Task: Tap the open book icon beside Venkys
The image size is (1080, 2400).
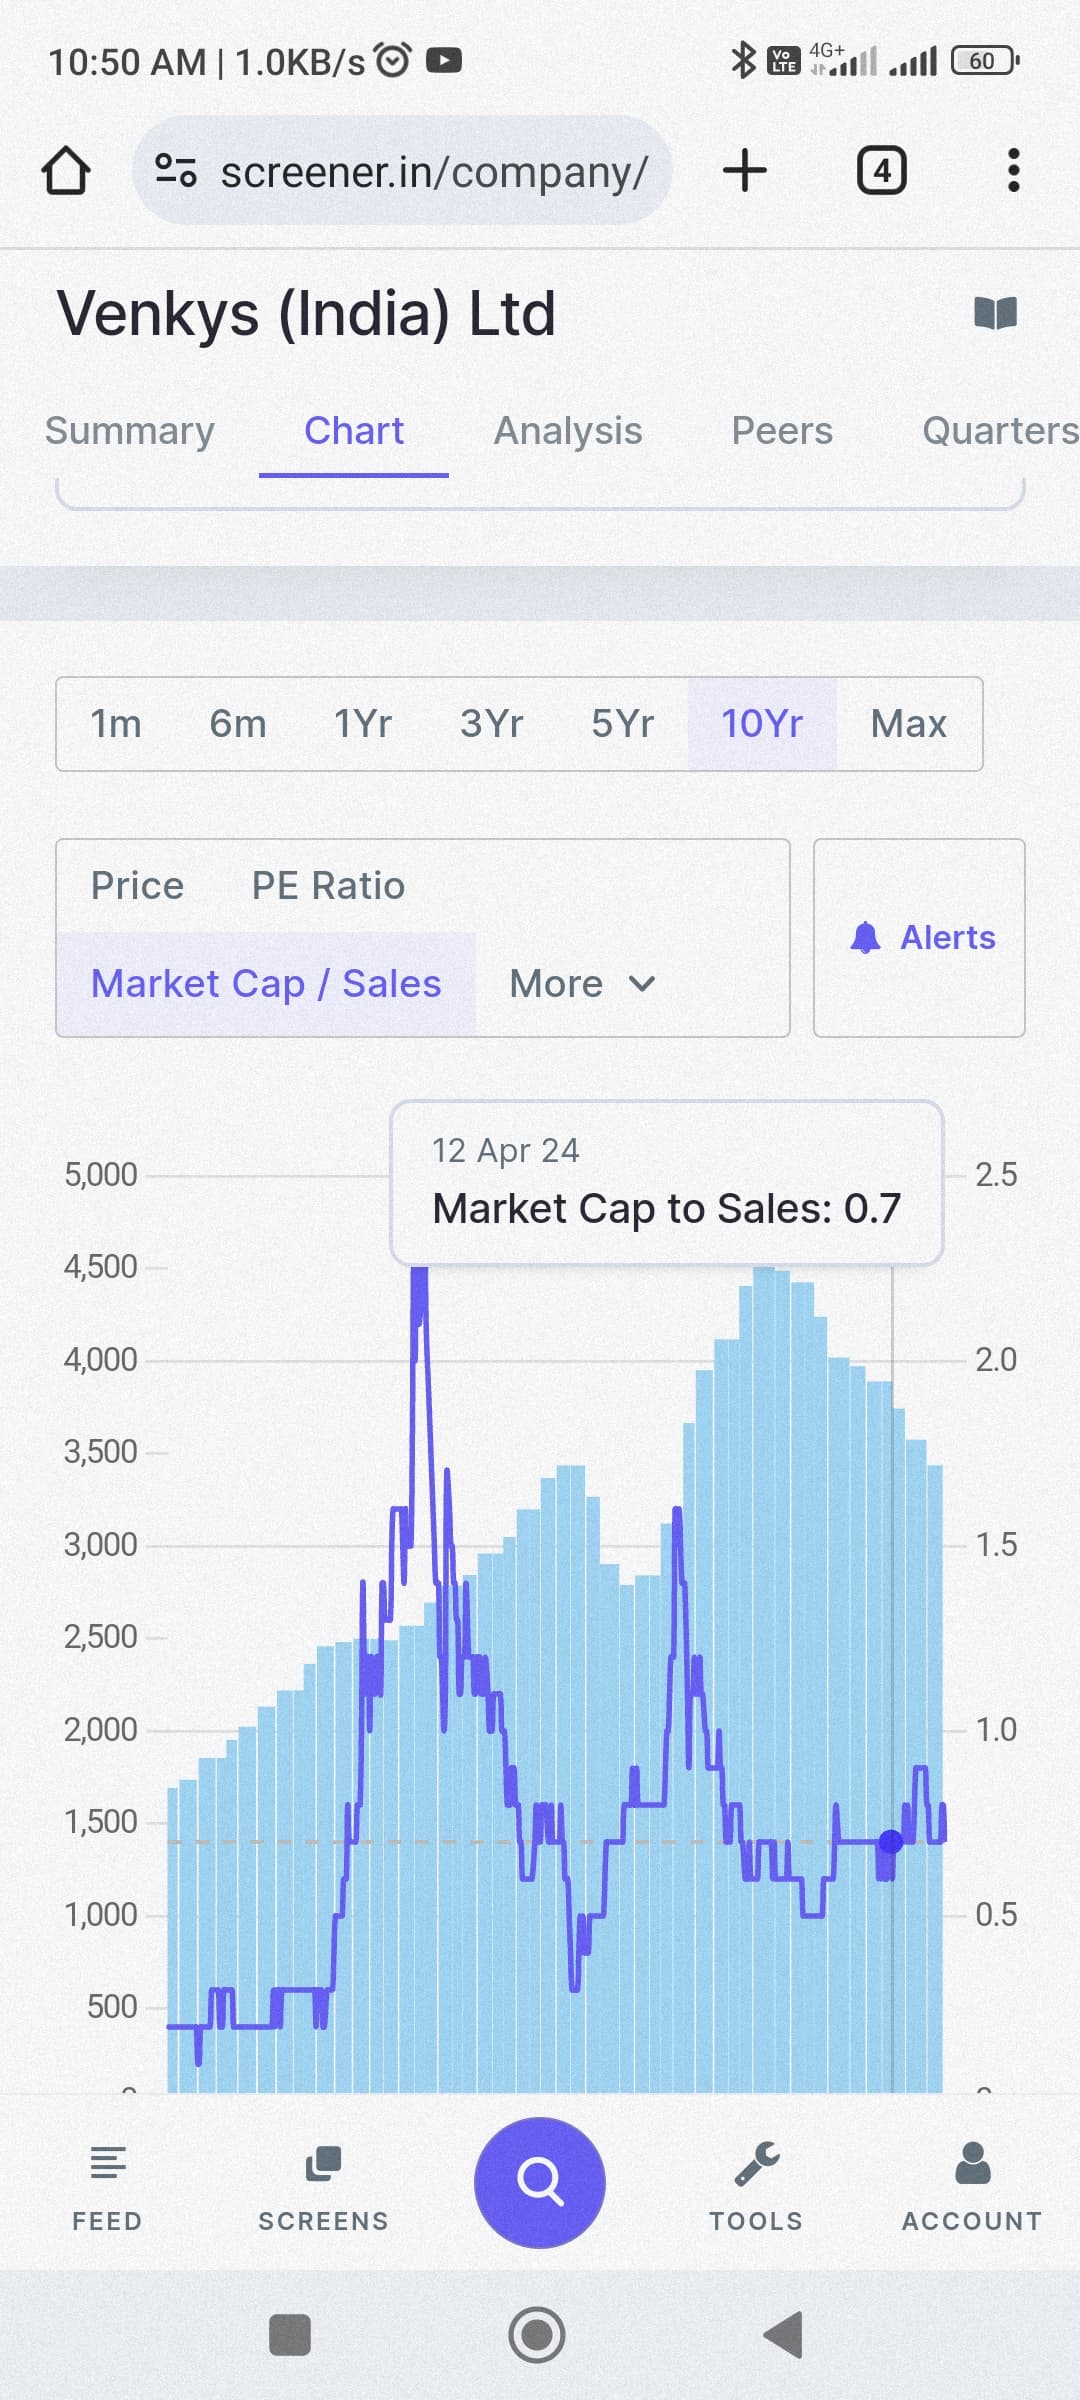Action: tap(995, 313)
